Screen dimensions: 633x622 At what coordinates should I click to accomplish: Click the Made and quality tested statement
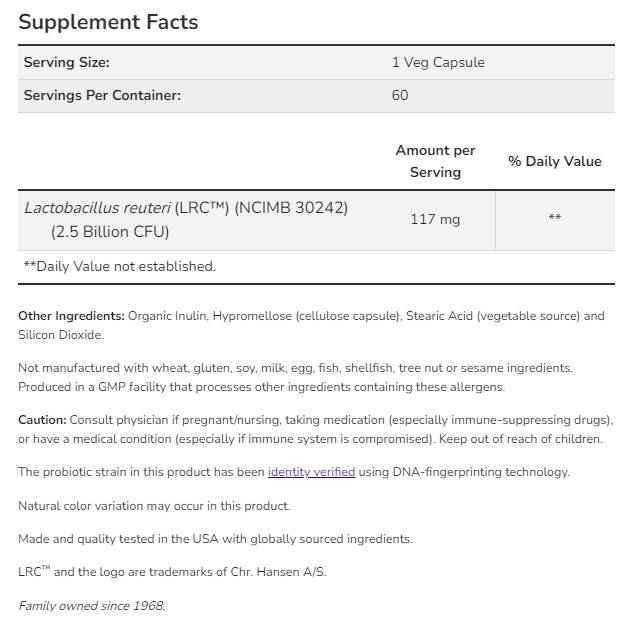tap(214, 539)
